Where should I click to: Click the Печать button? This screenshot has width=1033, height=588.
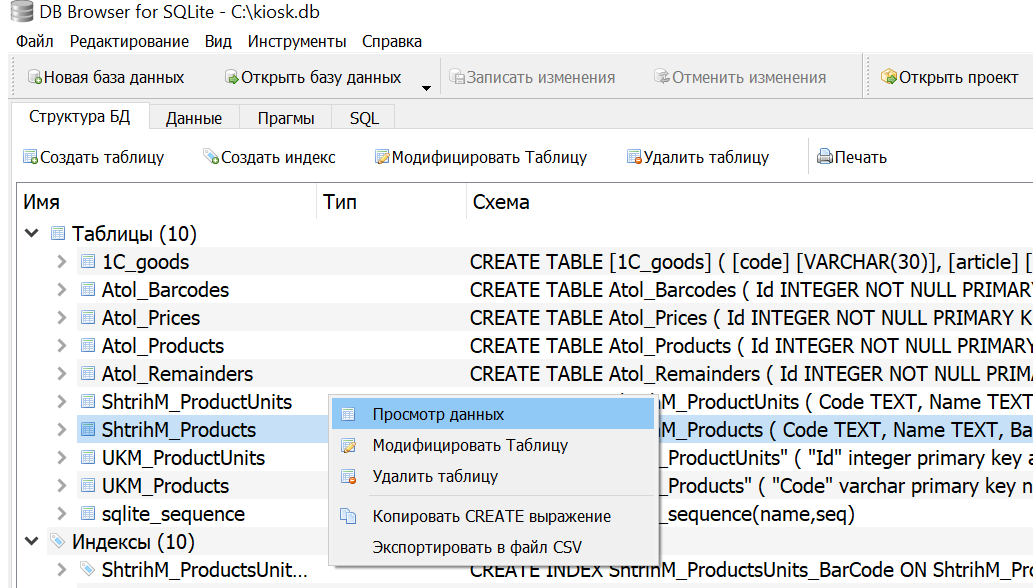tap(852, 157)
